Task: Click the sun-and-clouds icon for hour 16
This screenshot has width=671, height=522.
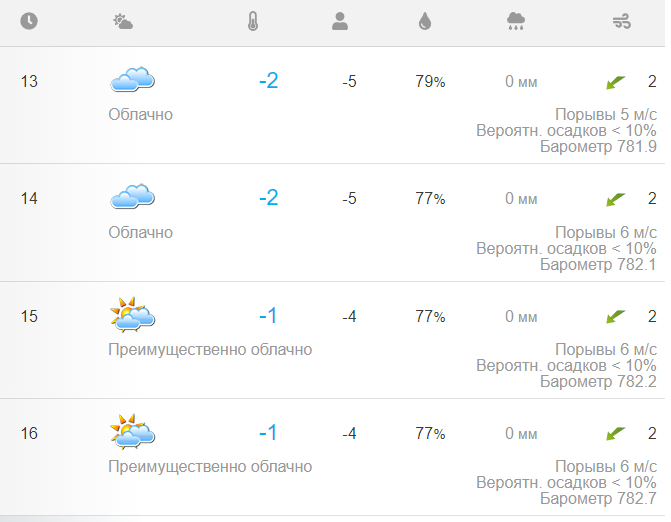Action: (x=133, y=431)
